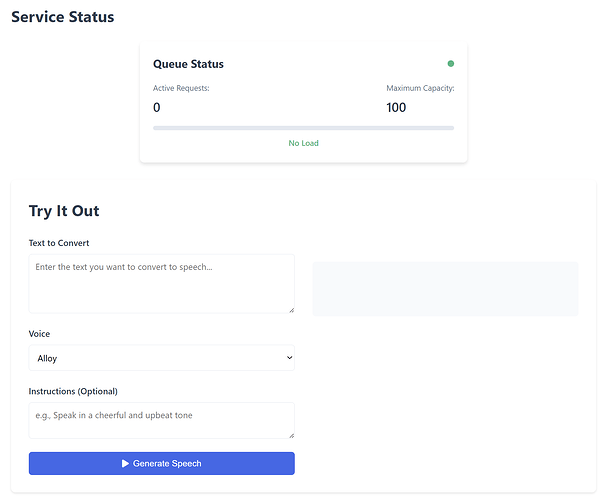Click the queue load progress bar

303,128
